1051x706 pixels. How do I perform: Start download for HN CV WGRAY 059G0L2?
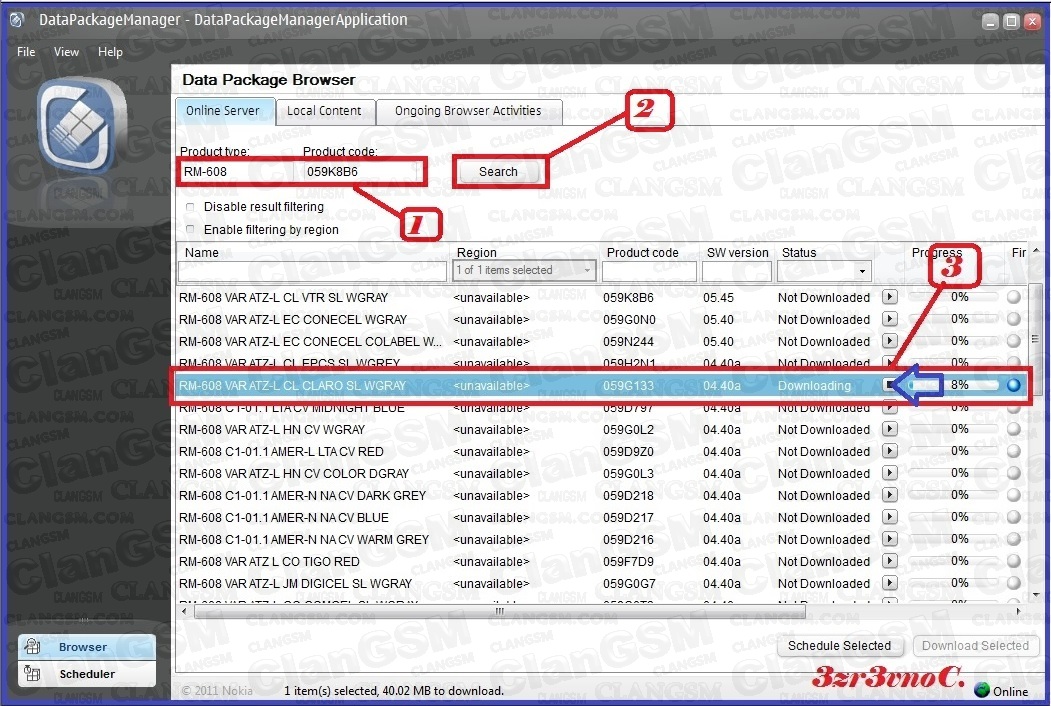890,429
